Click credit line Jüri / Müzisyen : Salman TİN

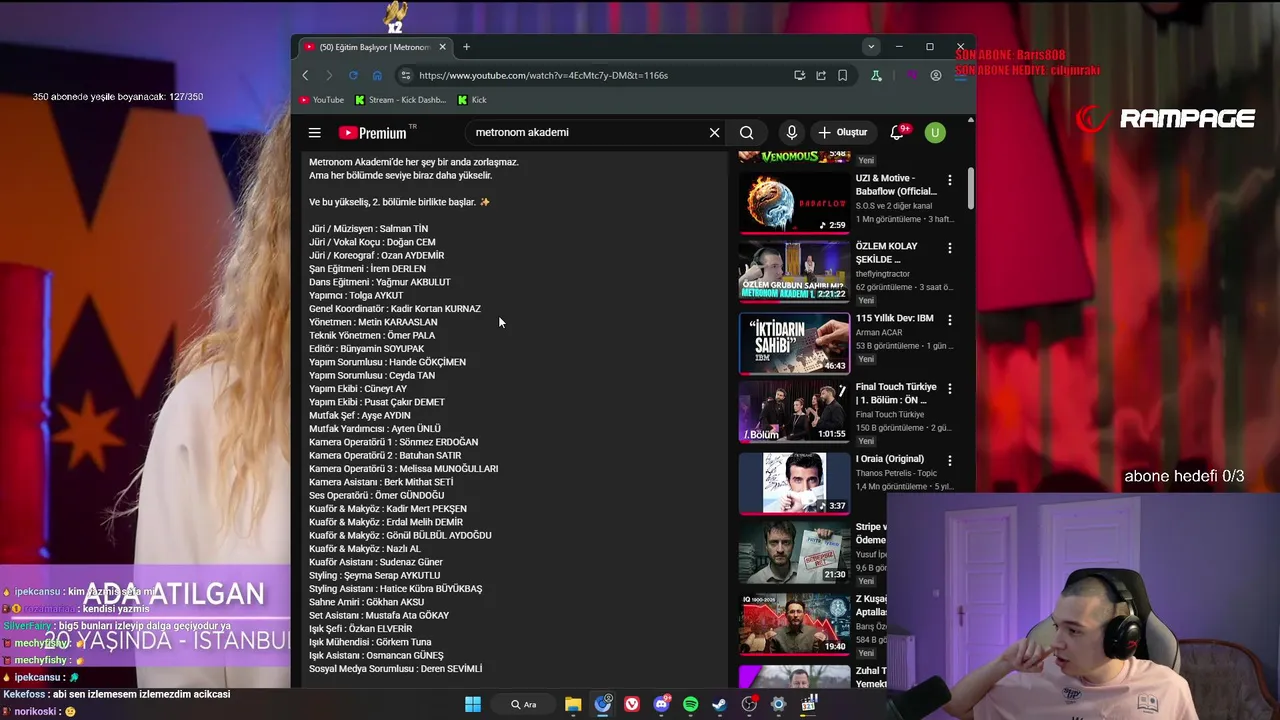pos(368,228)
